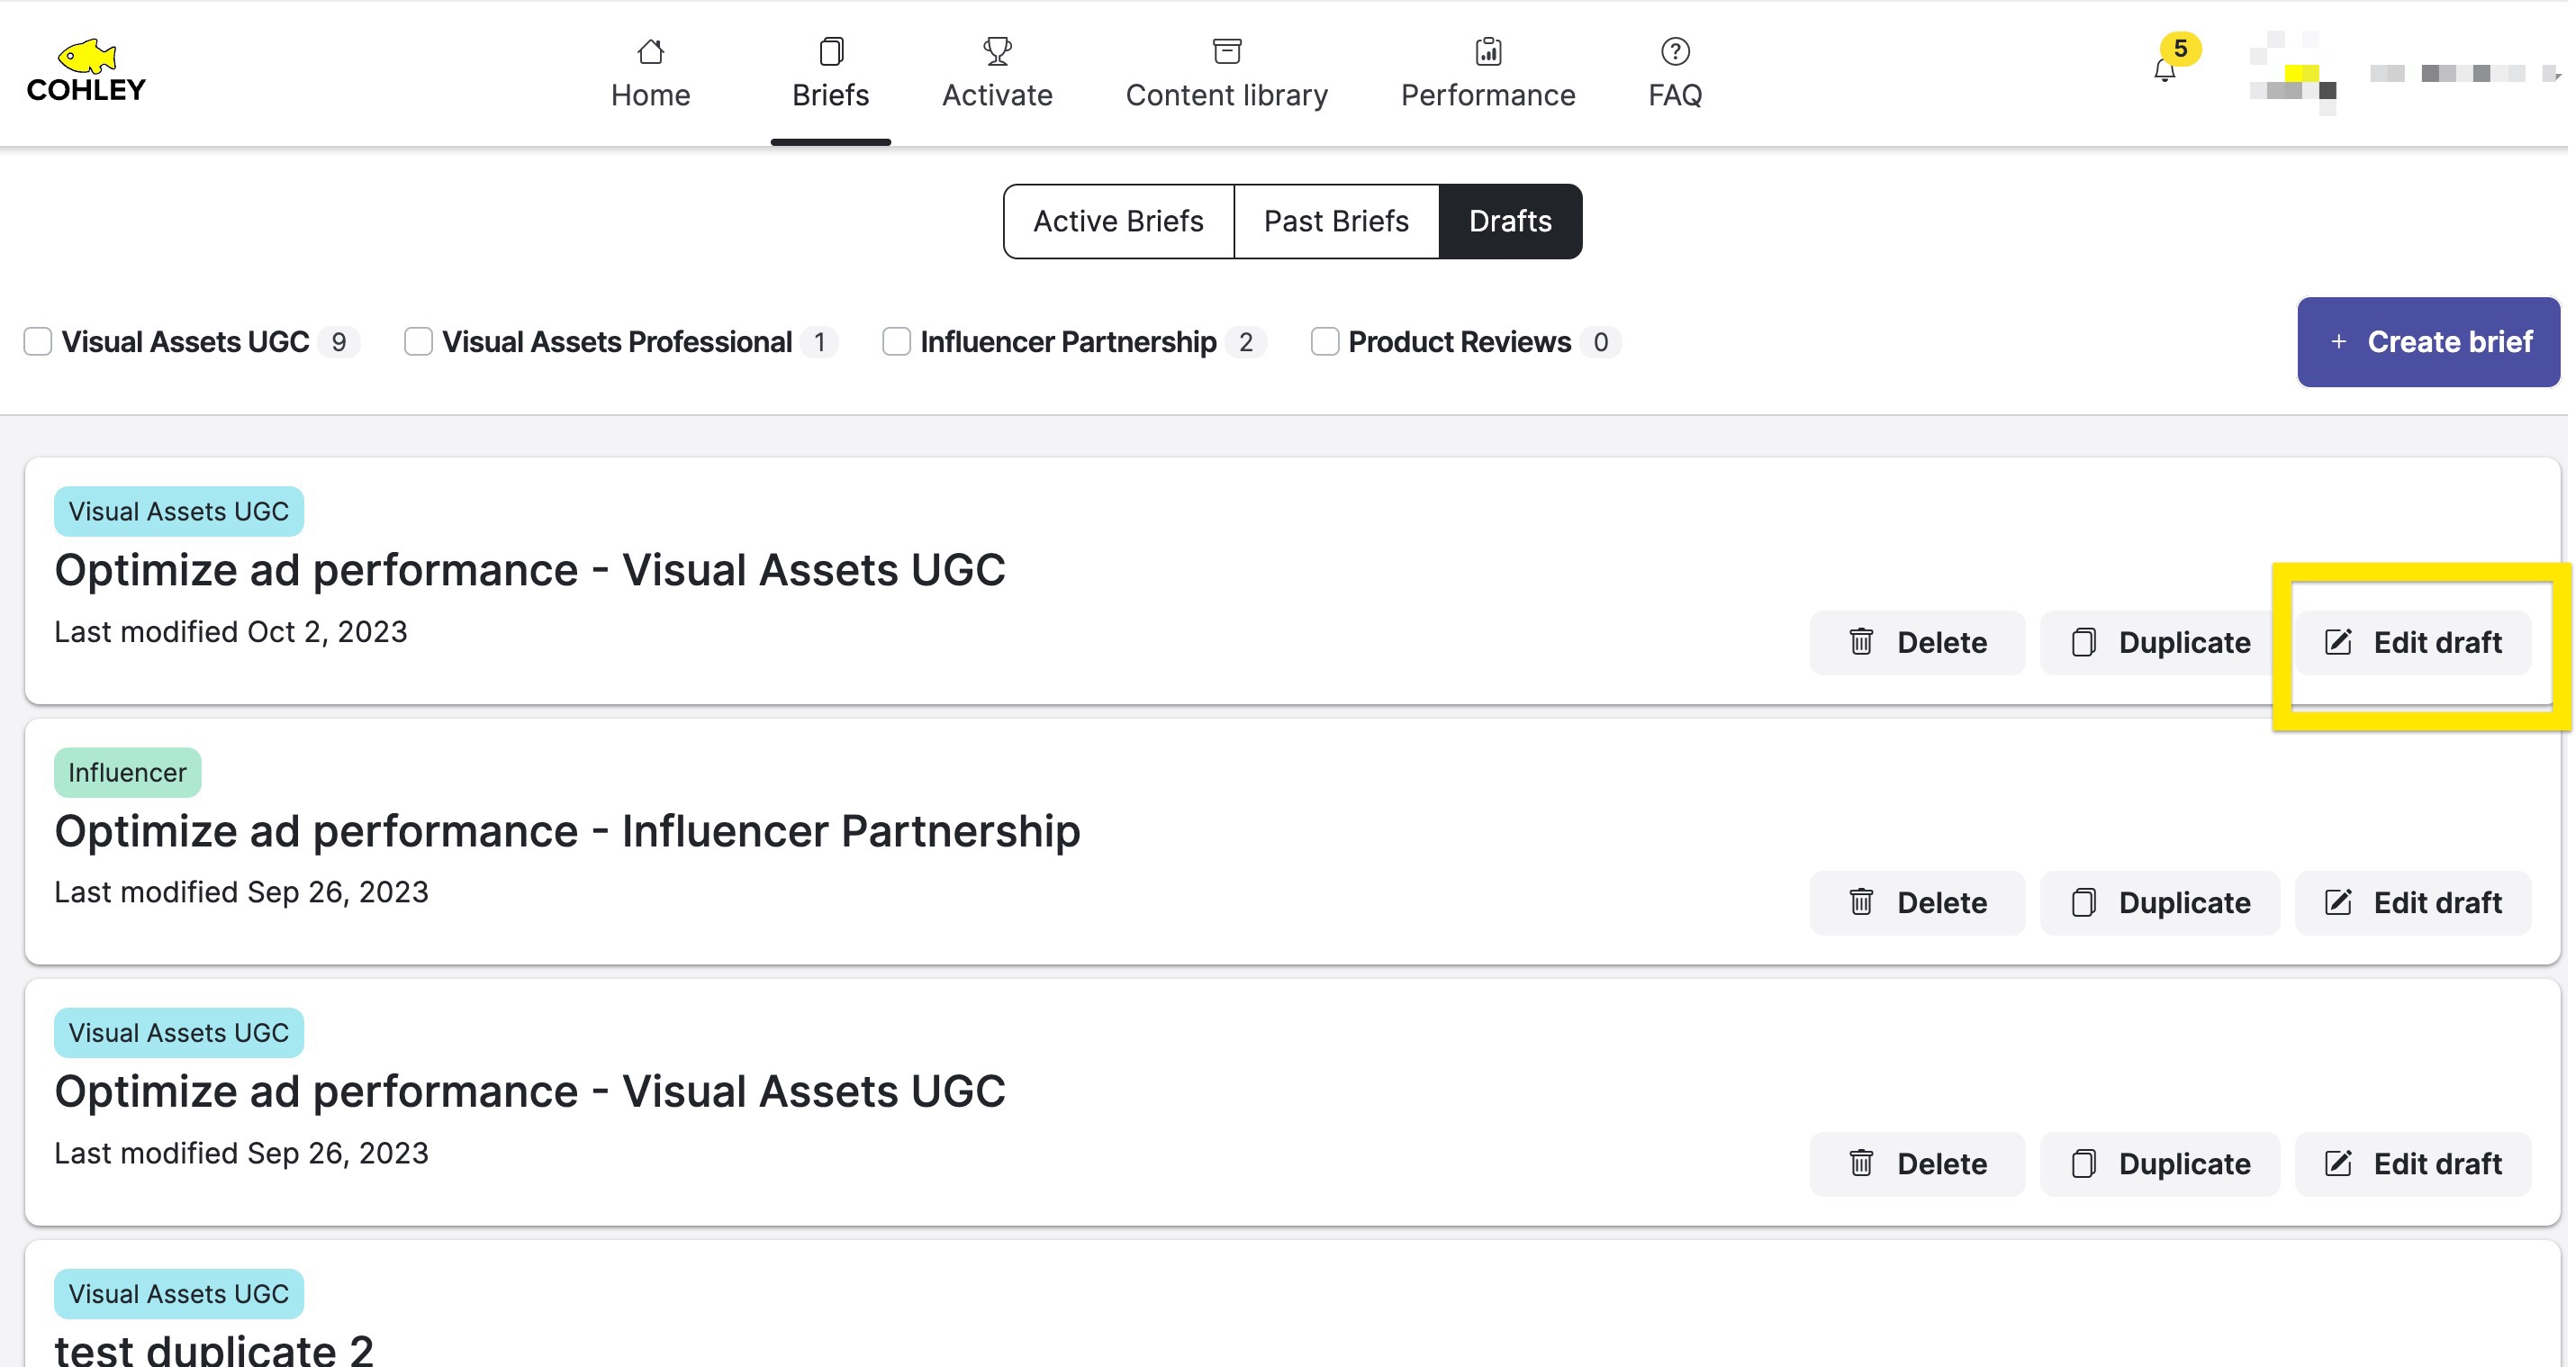Click the Home house icon

coord(650,50)
